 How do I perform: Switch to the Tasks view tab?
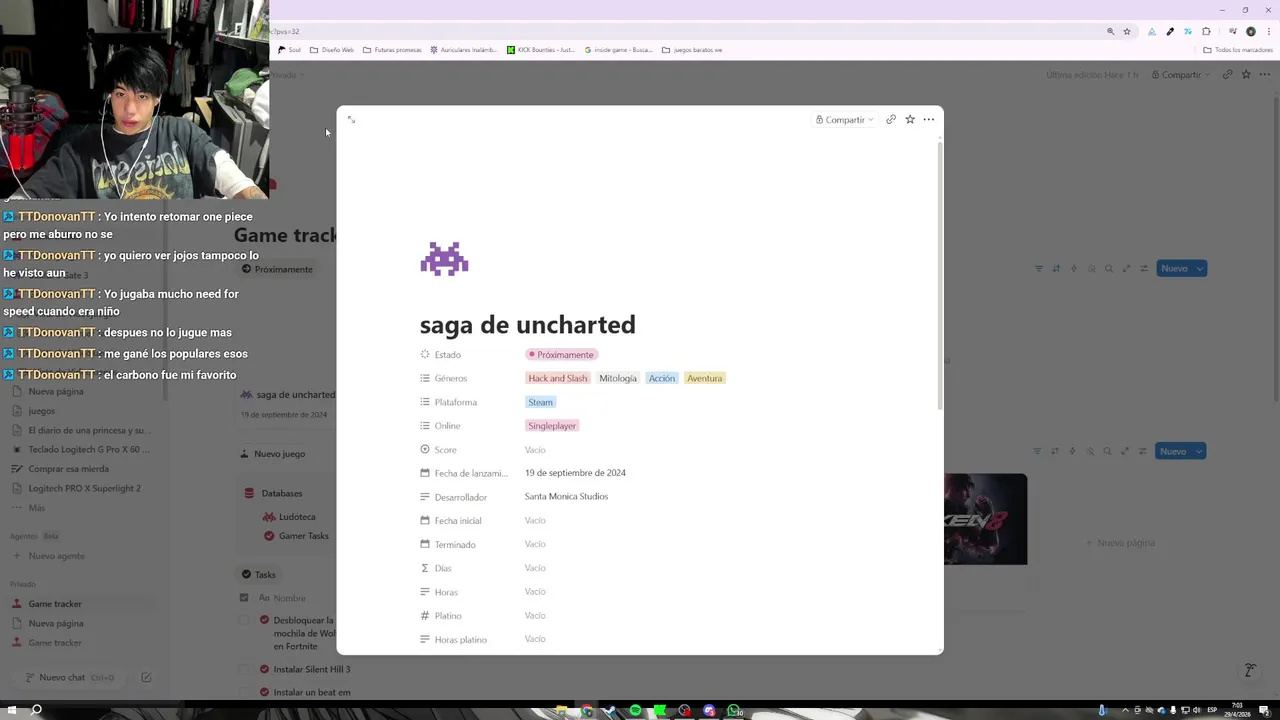pyautogui.click(x=259, y=575)
